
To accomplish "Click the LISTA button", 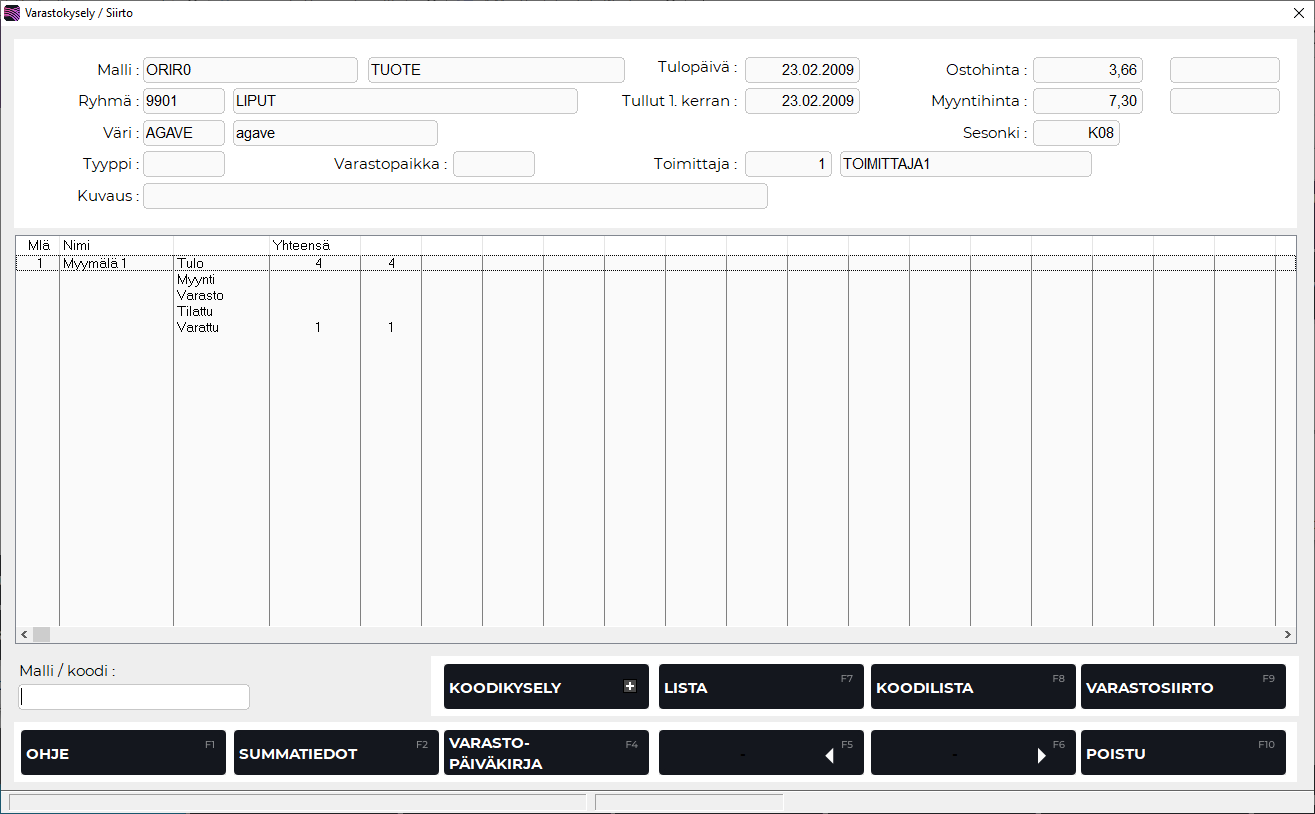I will (760, 687).
